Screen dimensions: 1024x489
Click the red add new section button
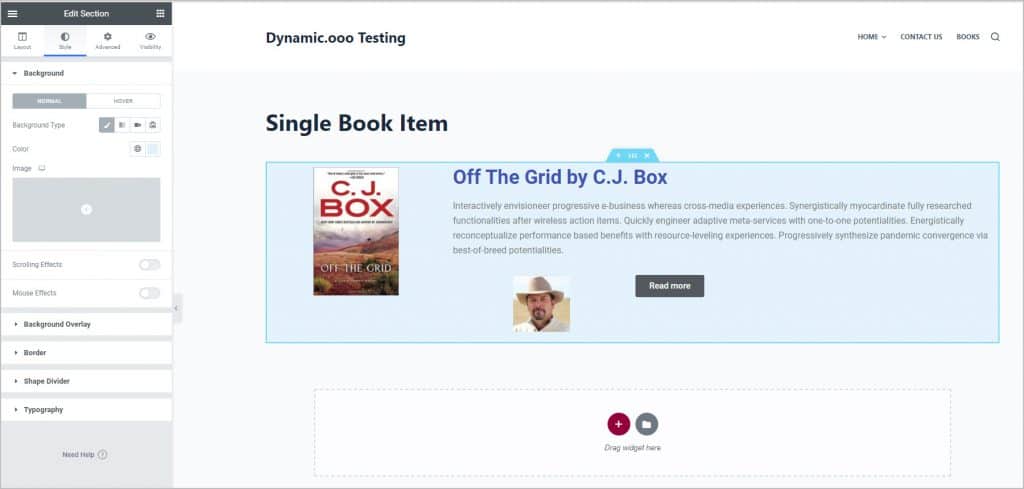(x=618, y=424)
